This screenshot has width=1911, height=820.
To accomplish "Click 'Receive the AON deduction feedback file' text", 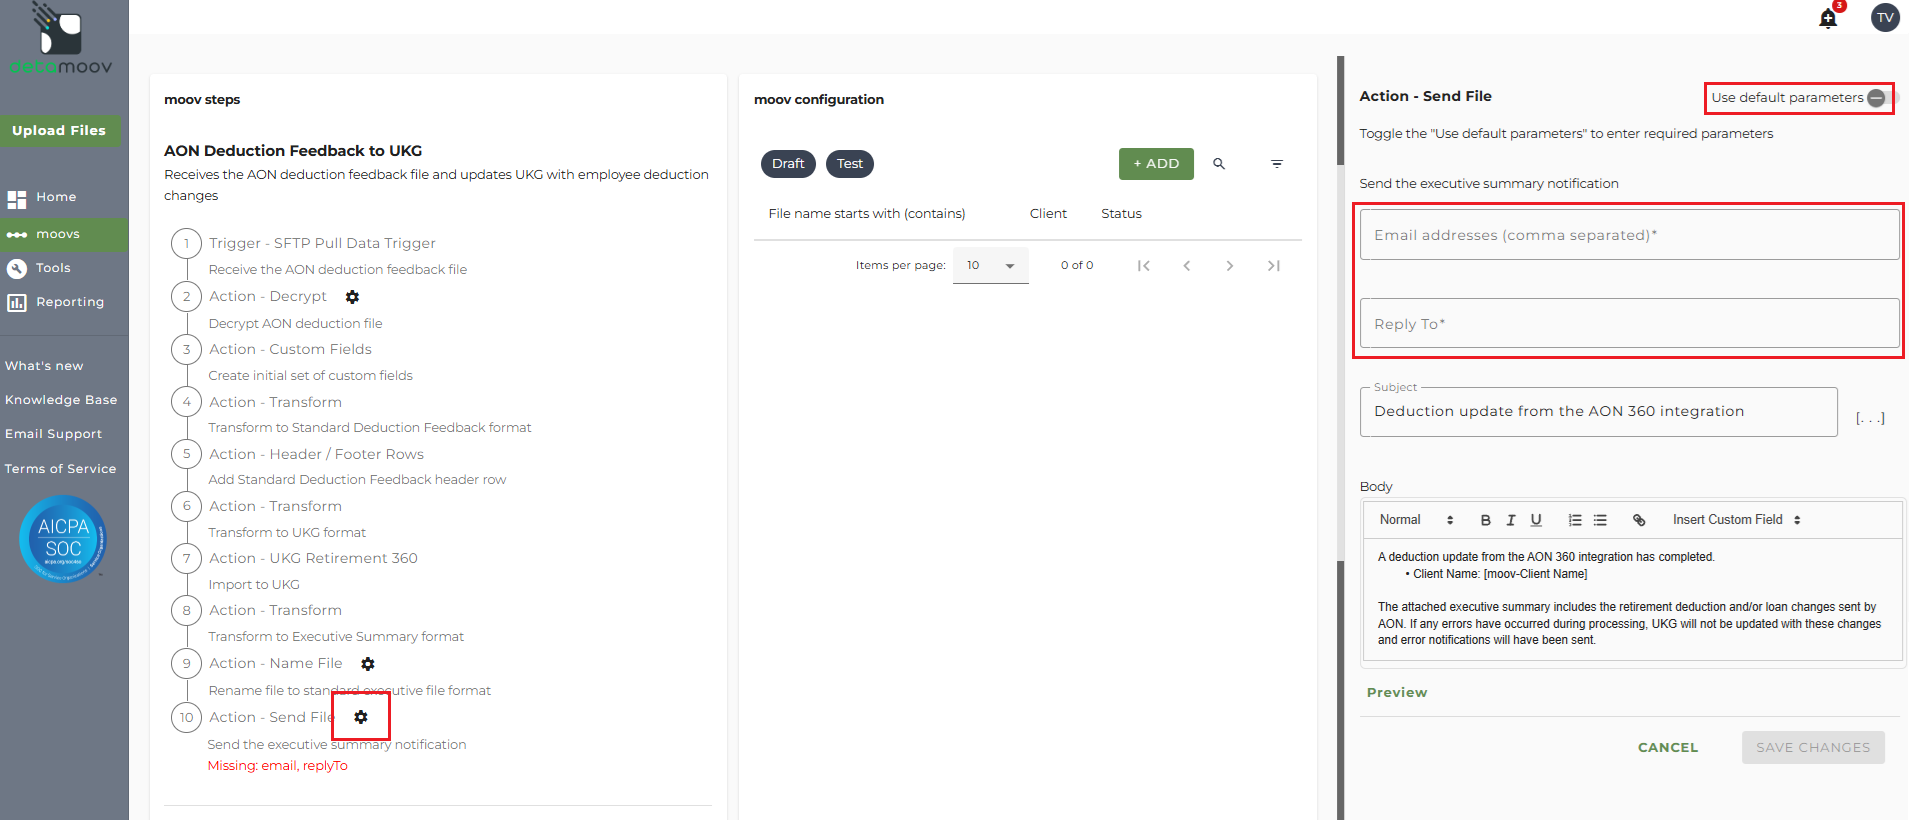I will (x=337, y=270).
